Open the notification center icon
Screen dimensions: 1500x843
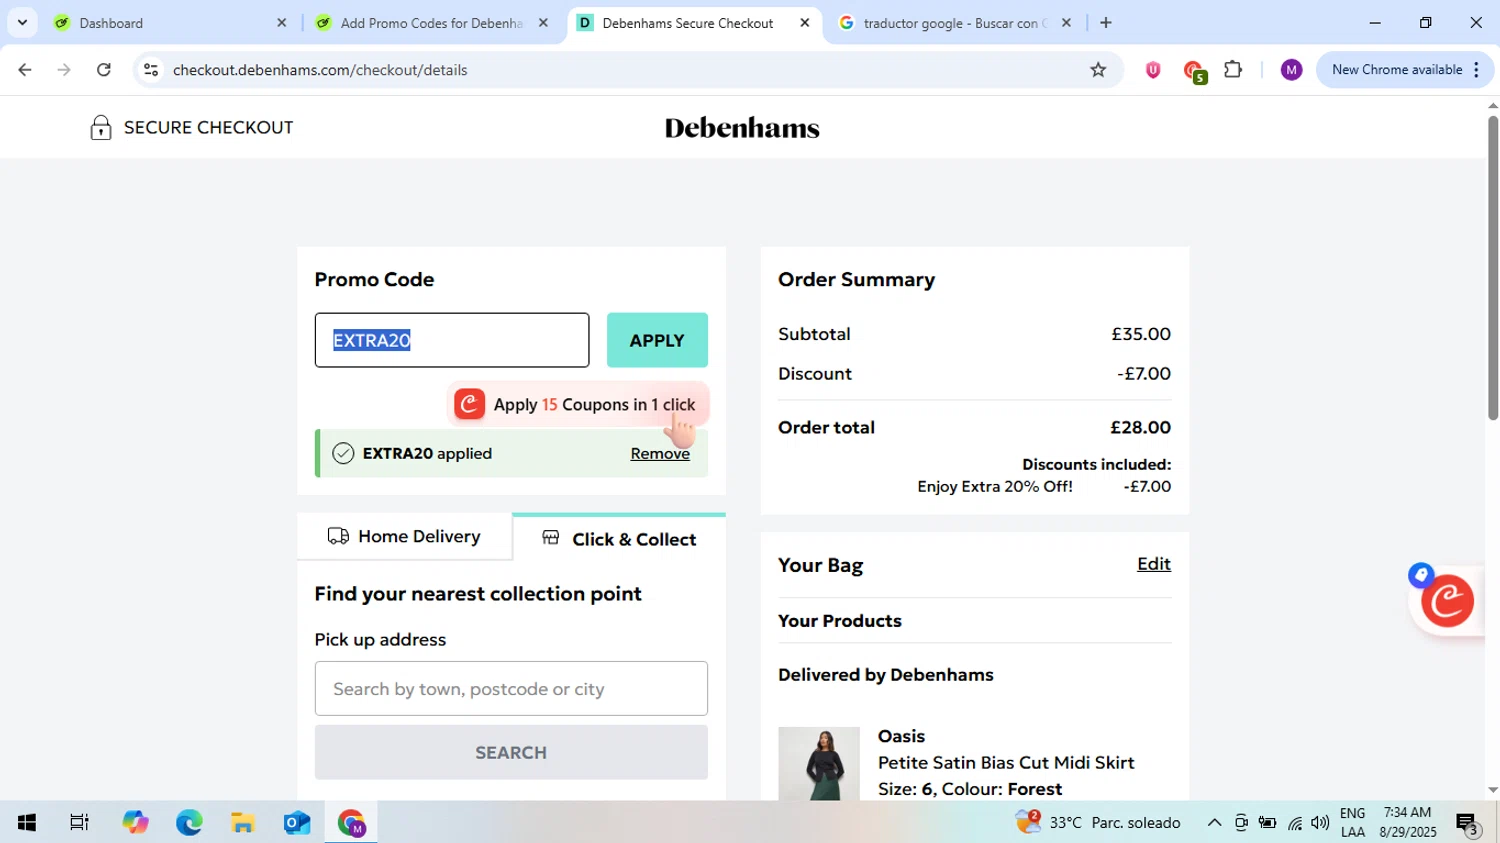click(1467, 824)
